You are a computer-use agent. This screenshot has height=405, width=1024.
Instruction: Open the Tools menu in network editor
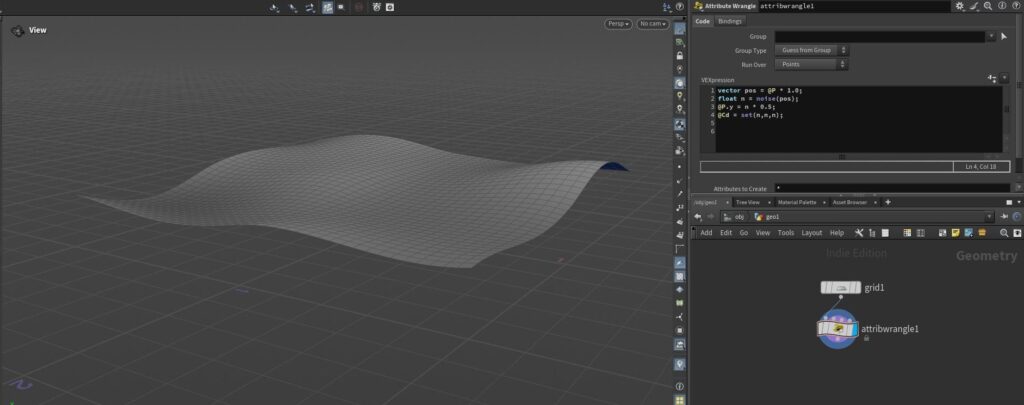(786, 233)
